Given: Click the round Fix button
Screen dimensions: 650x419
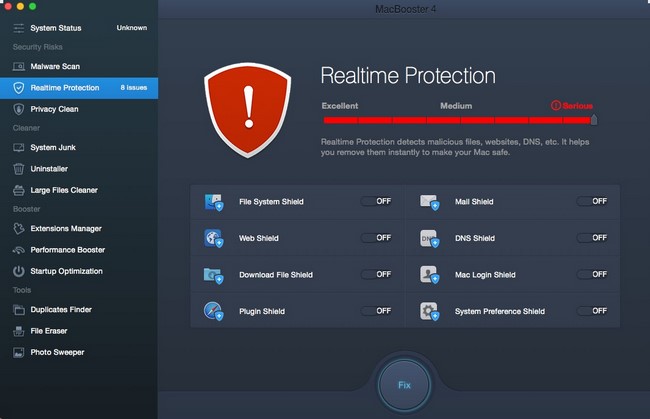Looking at the screenshot, I should pyautogui.click(x=404, y=385).
